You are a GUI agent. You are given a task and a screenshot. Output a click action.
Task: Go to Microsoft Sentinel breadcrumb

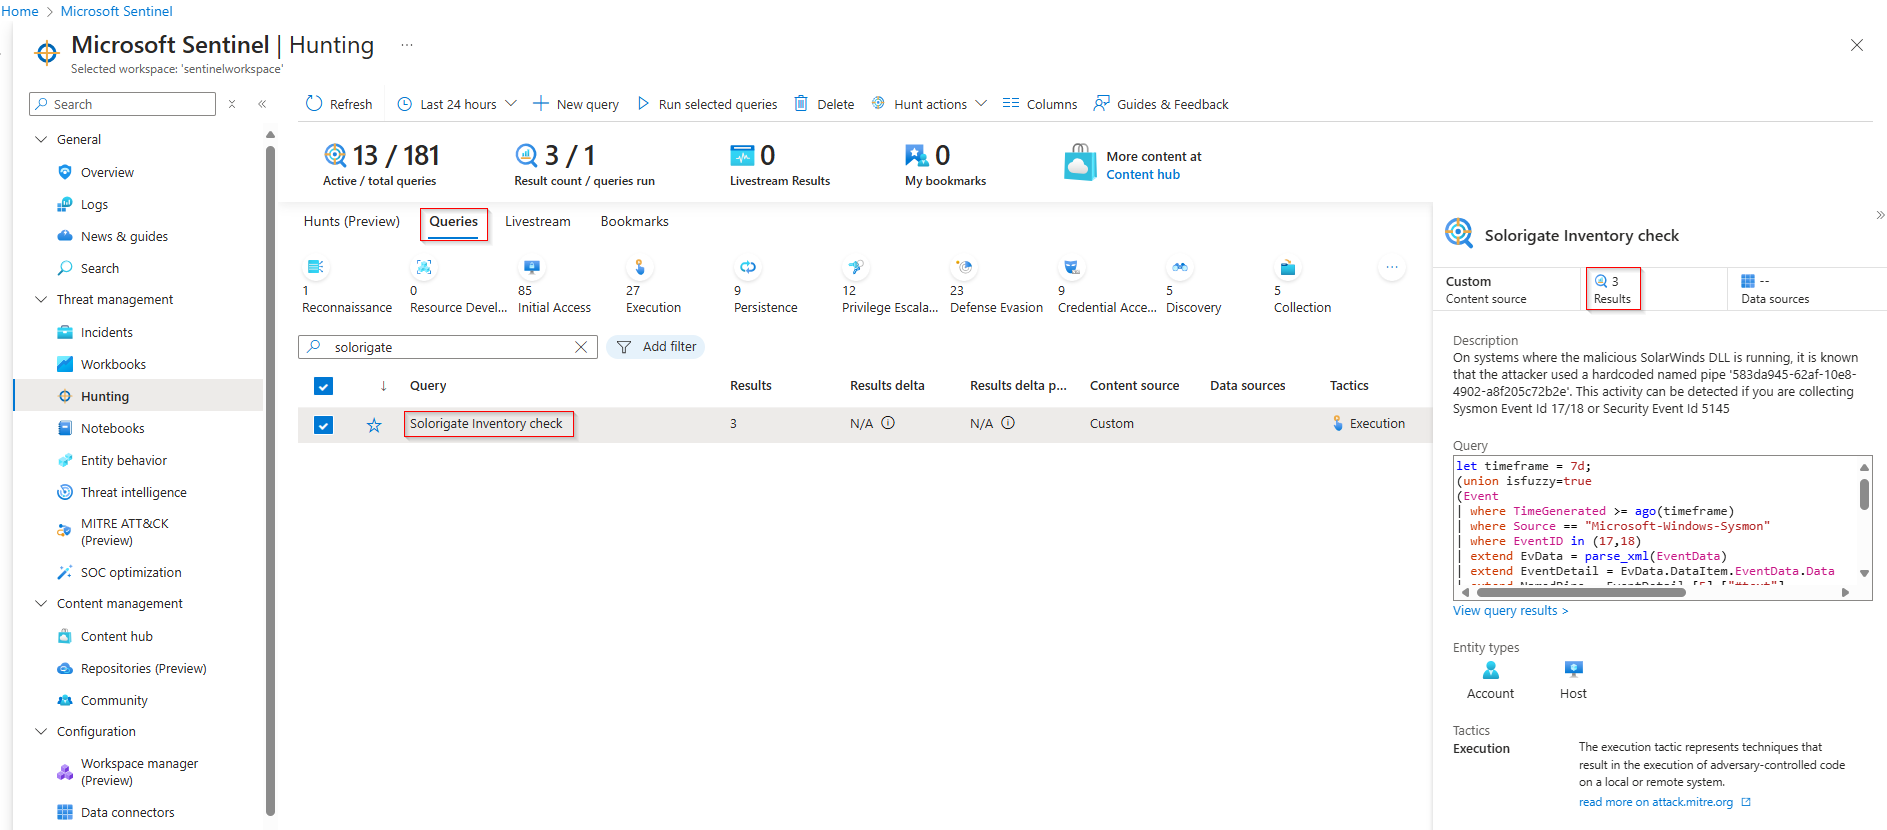tap(116, 11)
